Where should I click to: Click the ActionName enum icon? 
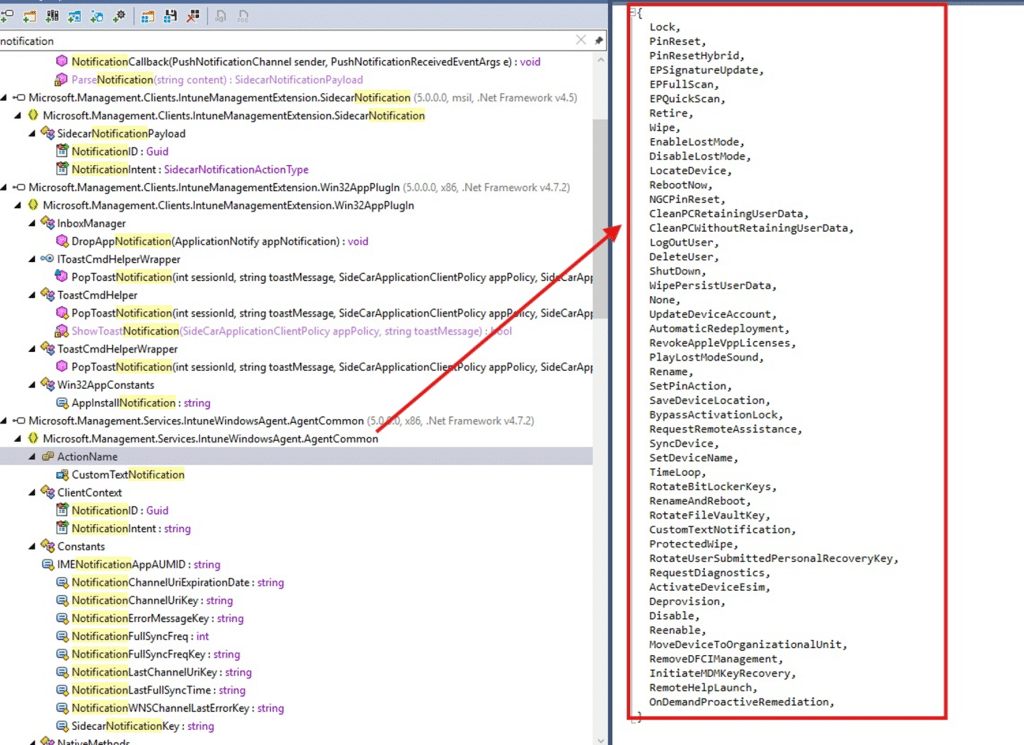(47, 457)
